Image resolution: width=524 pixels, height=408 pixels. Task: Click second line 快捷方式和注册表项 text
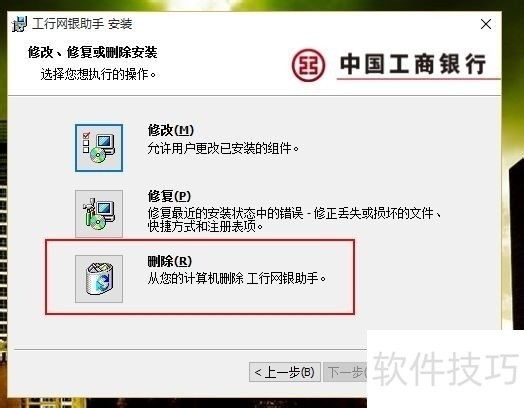pos(205,226)
